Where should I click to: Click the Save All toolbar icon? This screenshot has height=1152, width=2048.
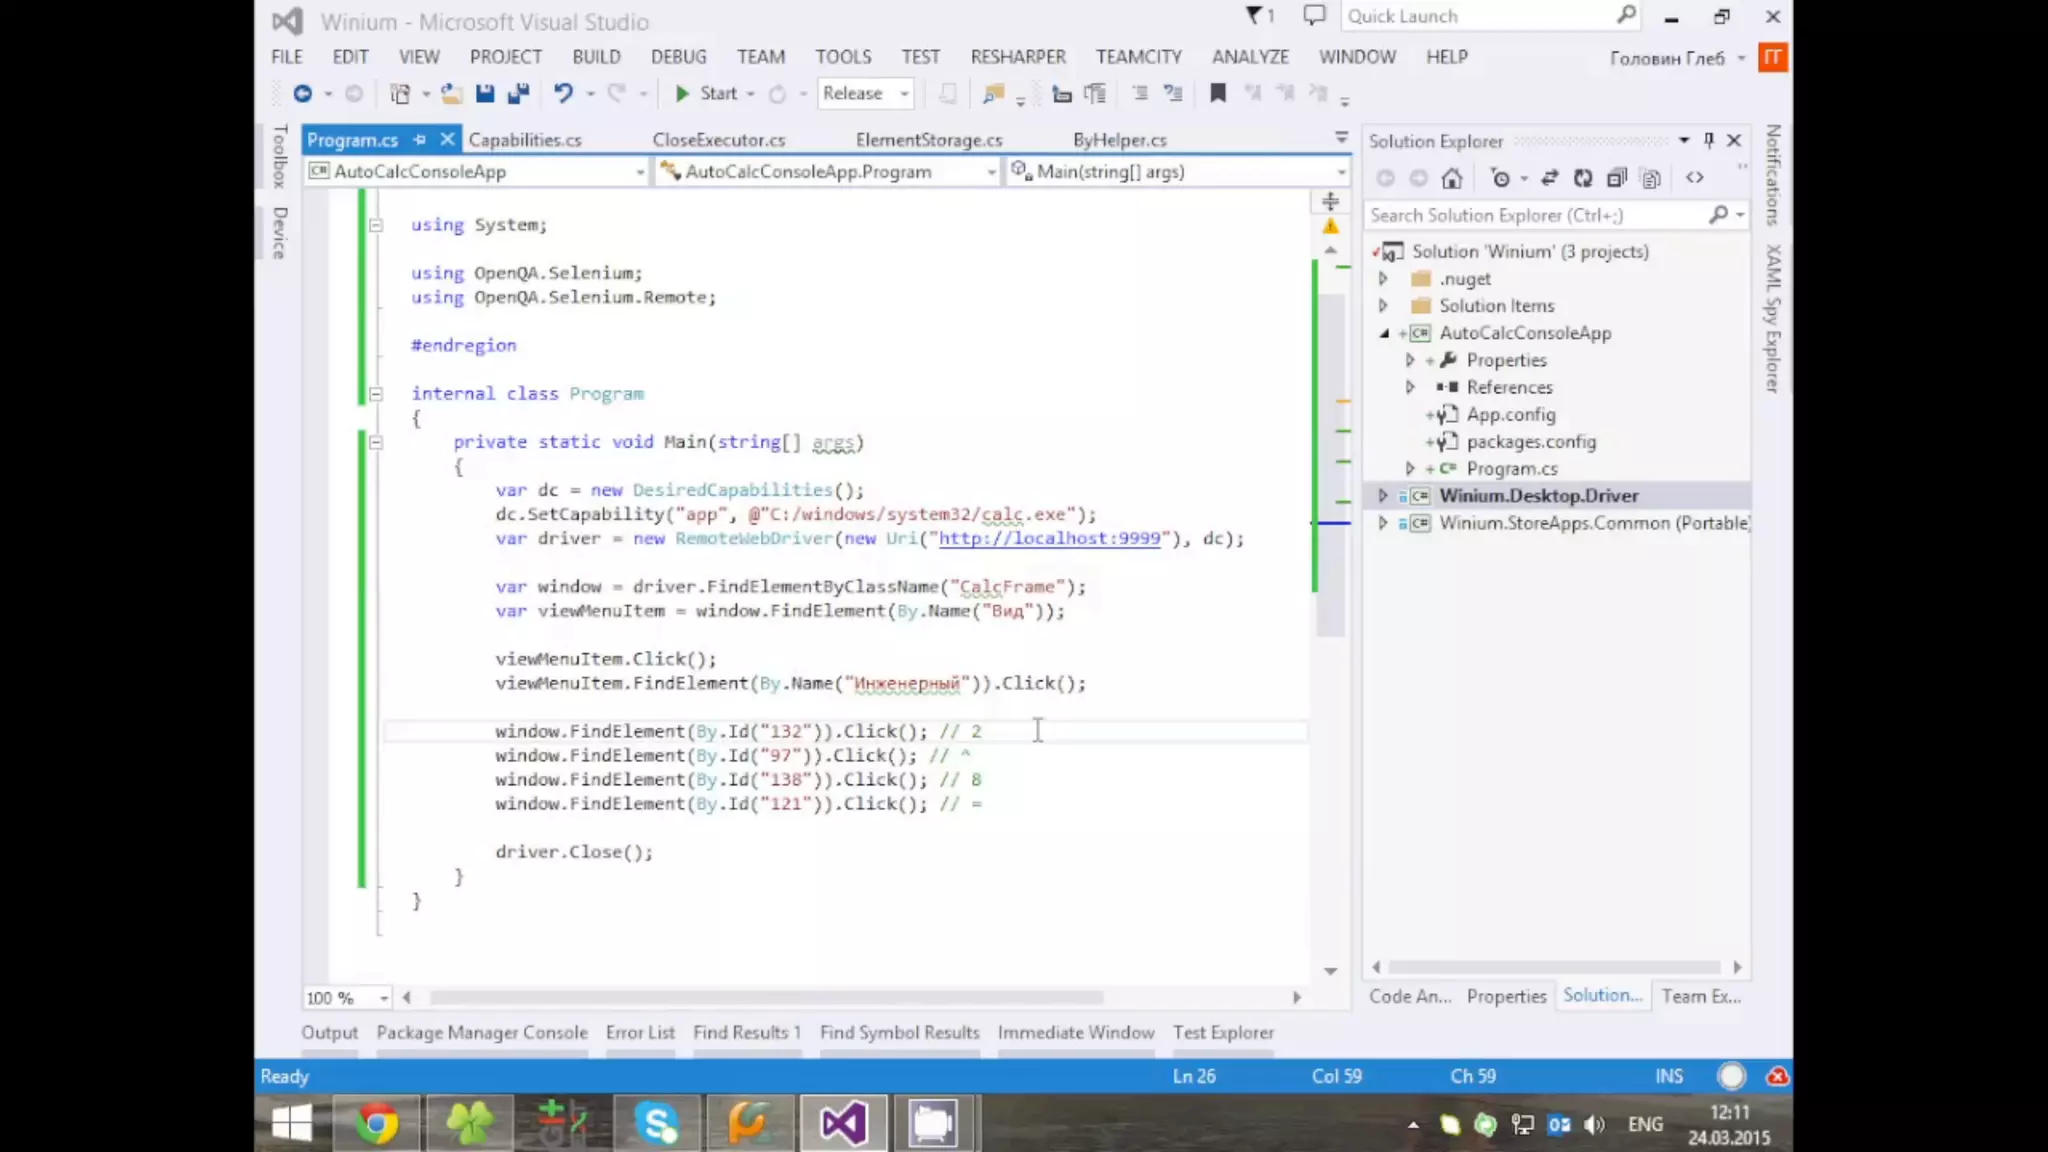pos(518,93)
